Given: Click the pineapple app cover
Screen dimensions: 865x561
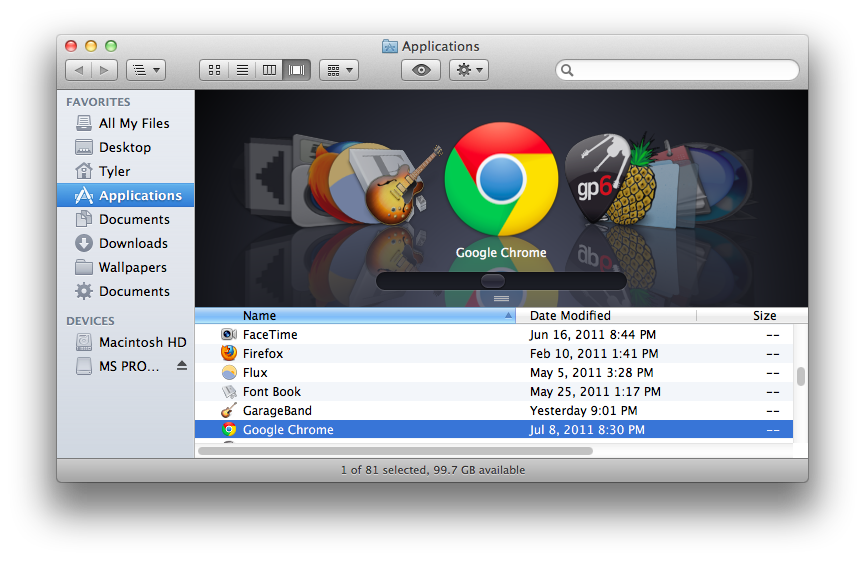Looking at the screenshot, I should [636, 182].
